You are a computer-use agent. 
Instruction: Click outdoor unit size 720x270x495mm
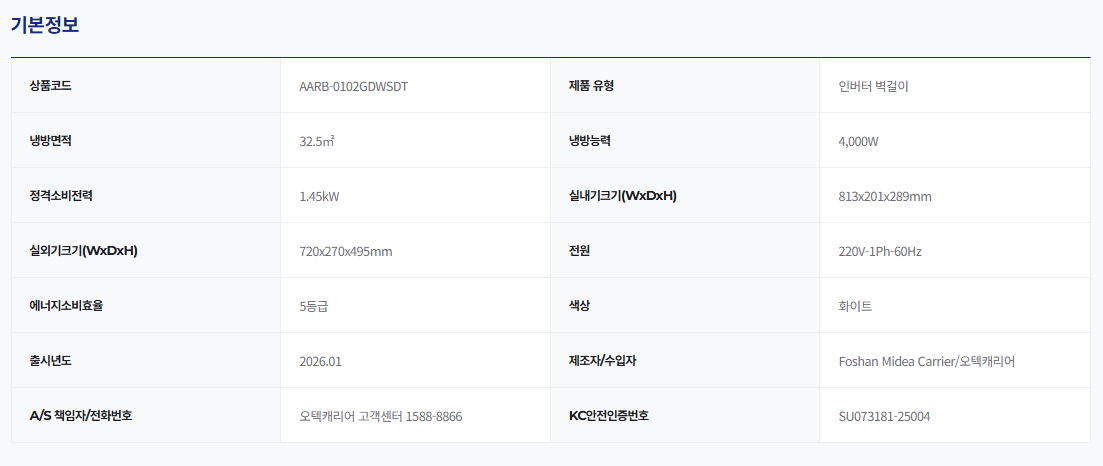(x=345, y=251)
